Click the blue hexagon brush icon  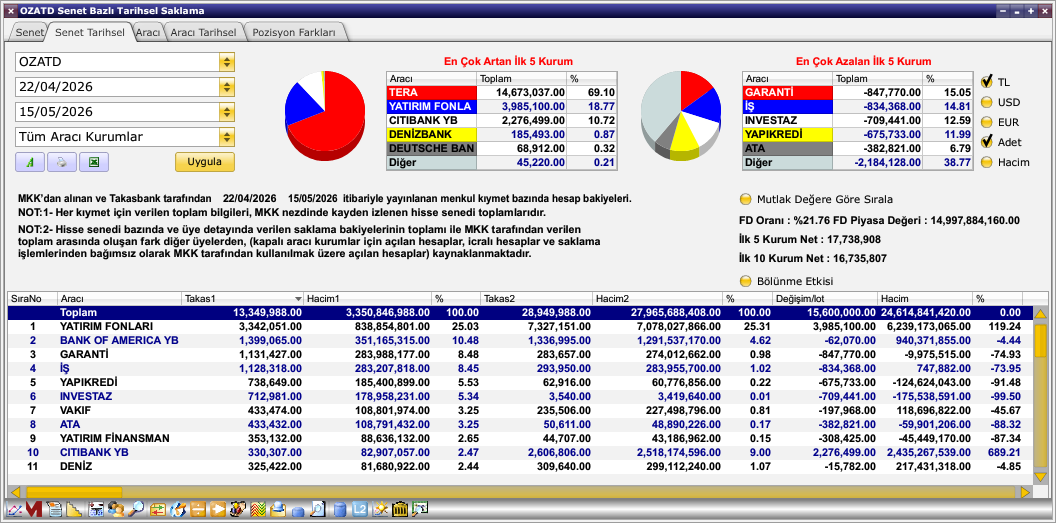click(x=178, y=510)
